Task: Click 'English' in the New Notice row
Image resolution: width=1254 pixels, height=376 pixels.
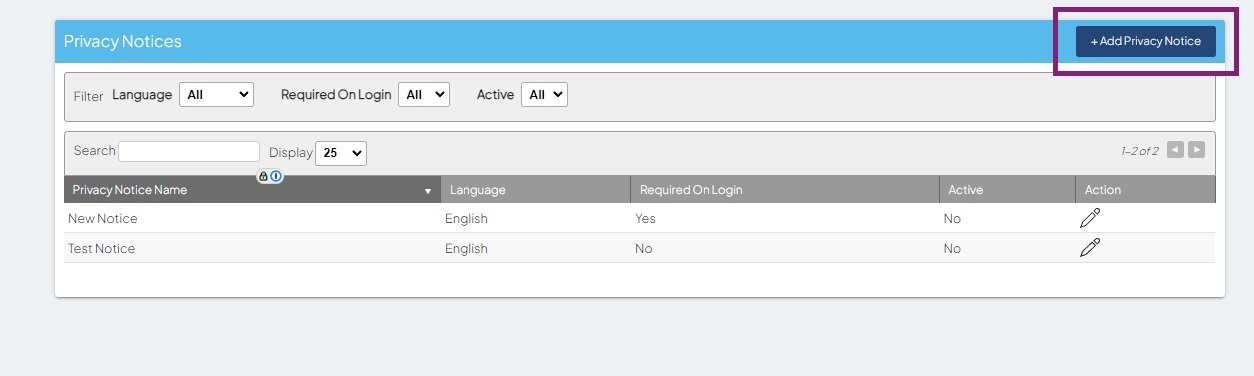Action: pyautogui.click(x=466, y=218)
